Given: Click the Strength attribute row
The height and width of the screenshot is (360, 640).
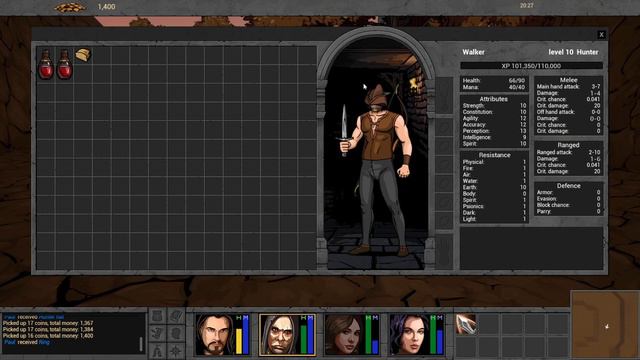Looking at the screenshot, I should pyautogui.click(x=494, y=105).
